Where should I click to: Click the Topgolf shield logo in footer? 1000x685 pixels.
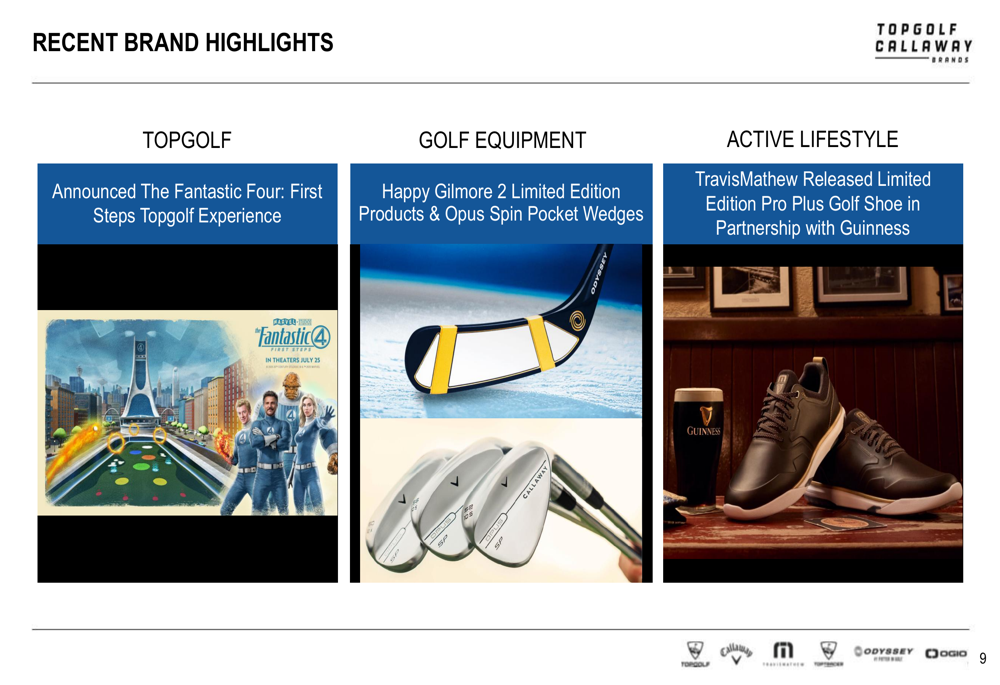tap(695, 654)
